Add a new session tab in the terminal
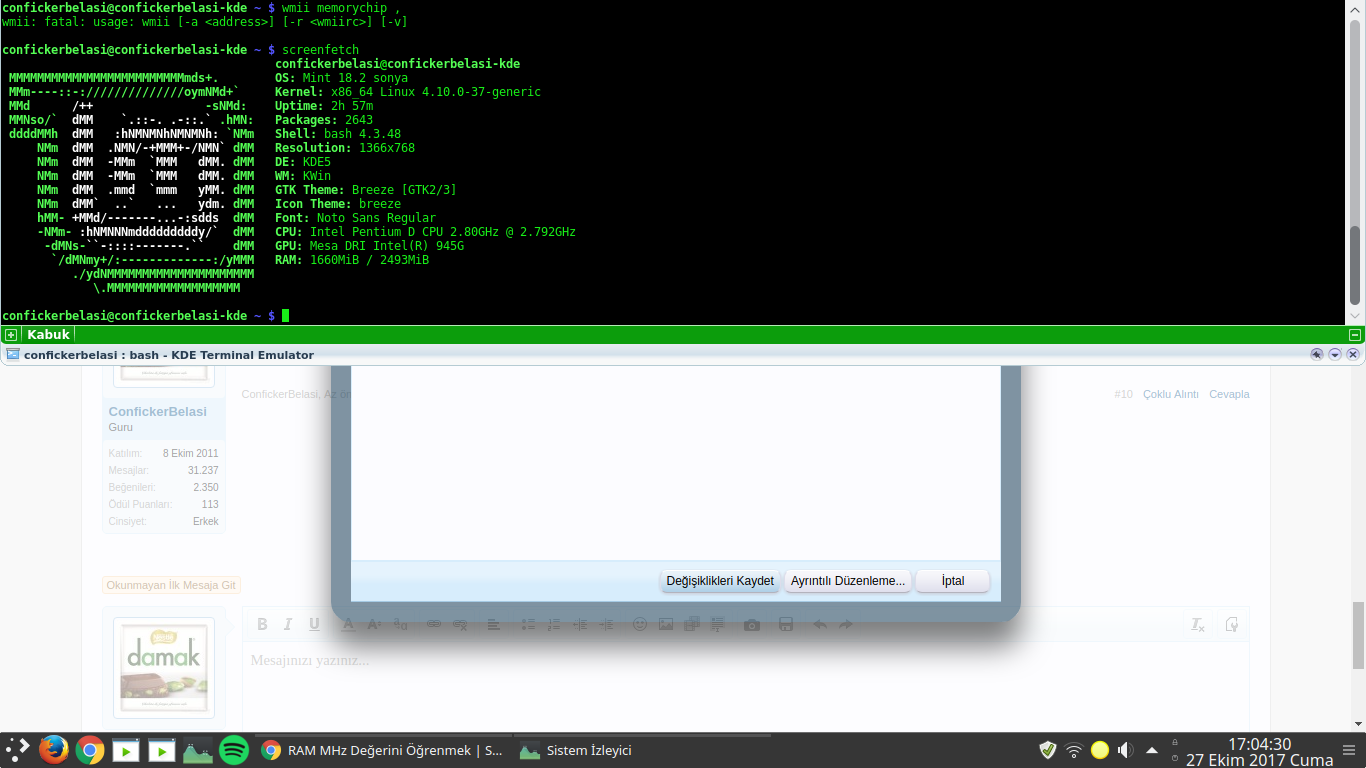This screenshot has height=768, width=1366. (x=10, y=335)
